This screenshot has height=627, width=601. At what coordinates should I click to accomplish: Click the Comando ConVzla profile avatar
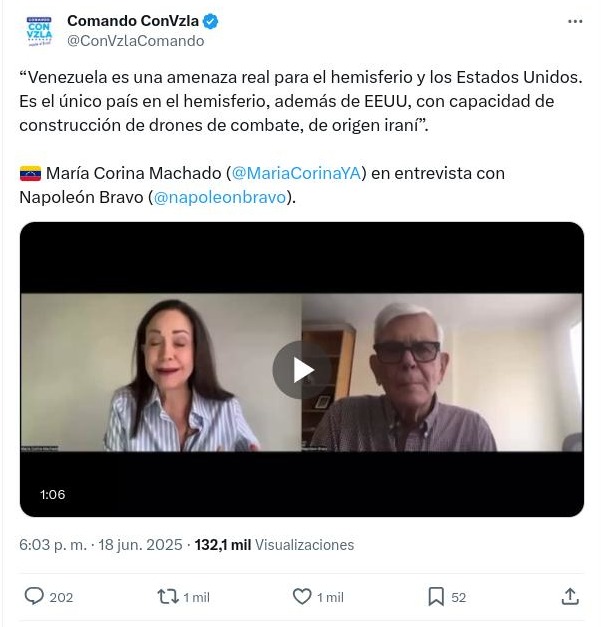39,31
